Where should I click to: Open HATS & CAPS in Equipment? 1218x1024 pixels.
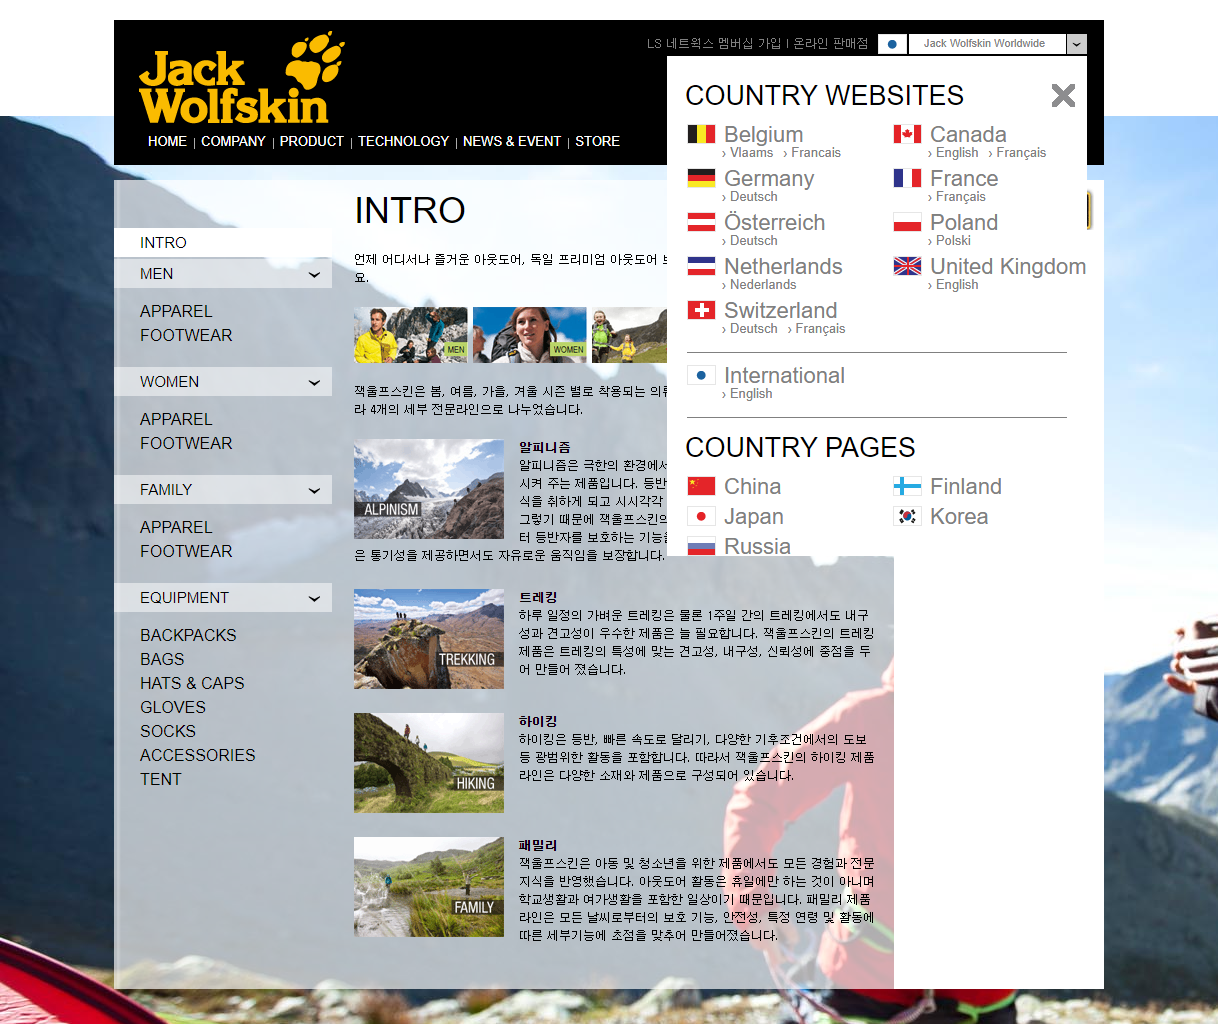192,683
